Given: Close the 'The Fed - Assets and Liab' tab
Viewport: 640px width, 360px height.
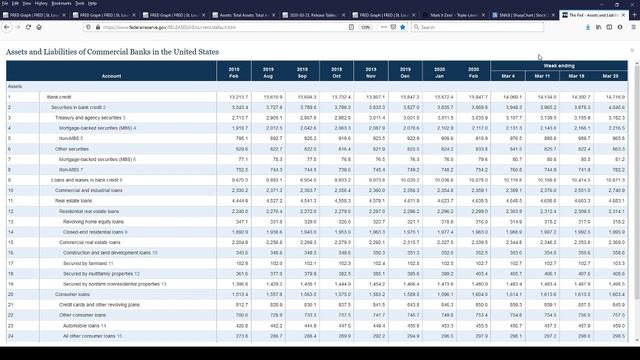Looking at the screenshot, I should click(x=623, y=15).
